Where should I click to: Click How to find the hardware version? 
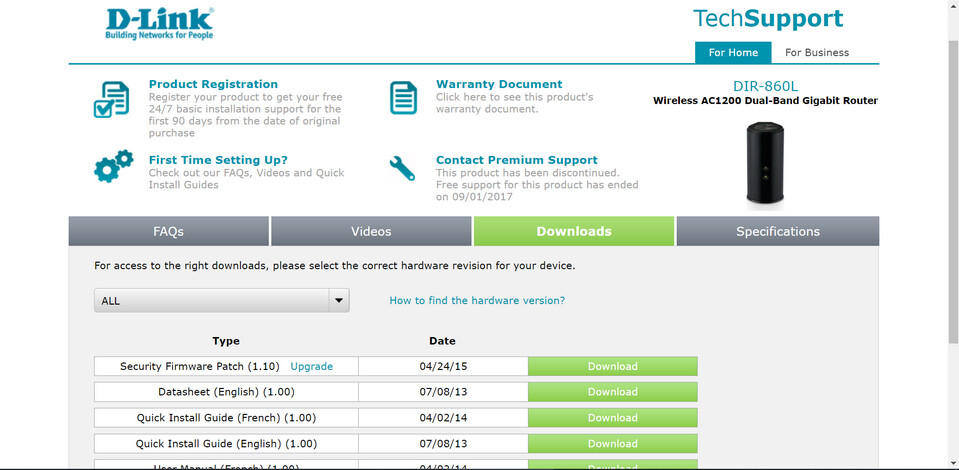pos(477,300)
